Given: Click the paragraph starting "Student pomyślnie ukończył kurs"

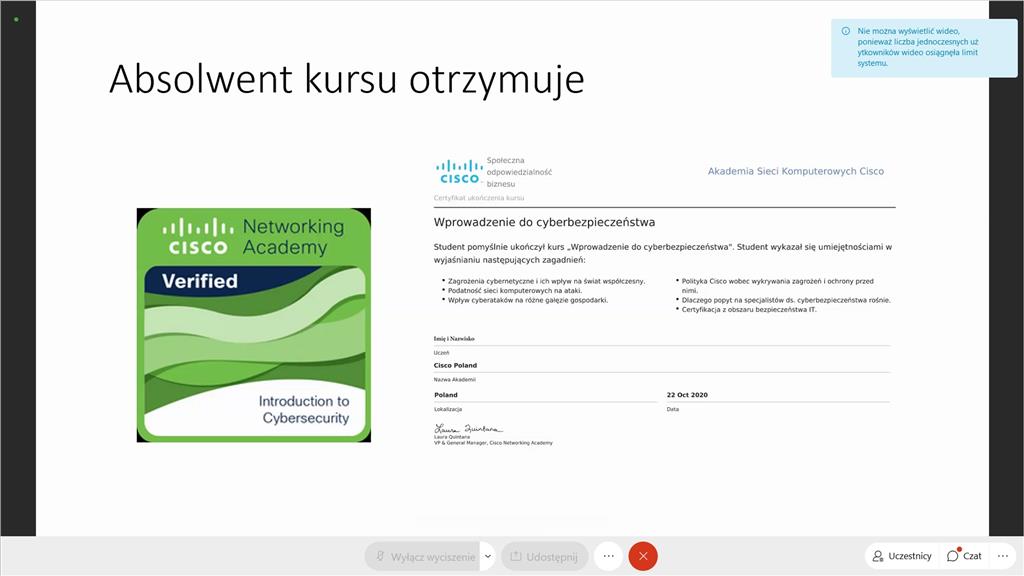Looking at the screenshot, I should [663, 253].
